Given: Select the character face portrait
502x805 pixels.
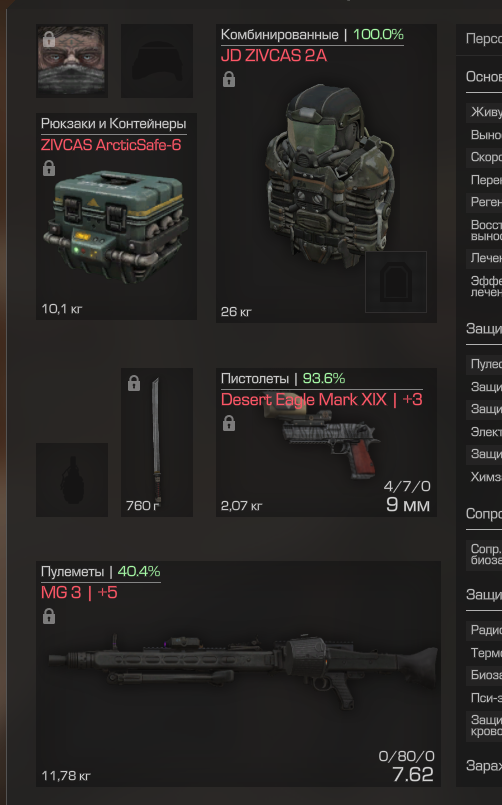Looking at the screenshot, I should click(72, 61).
